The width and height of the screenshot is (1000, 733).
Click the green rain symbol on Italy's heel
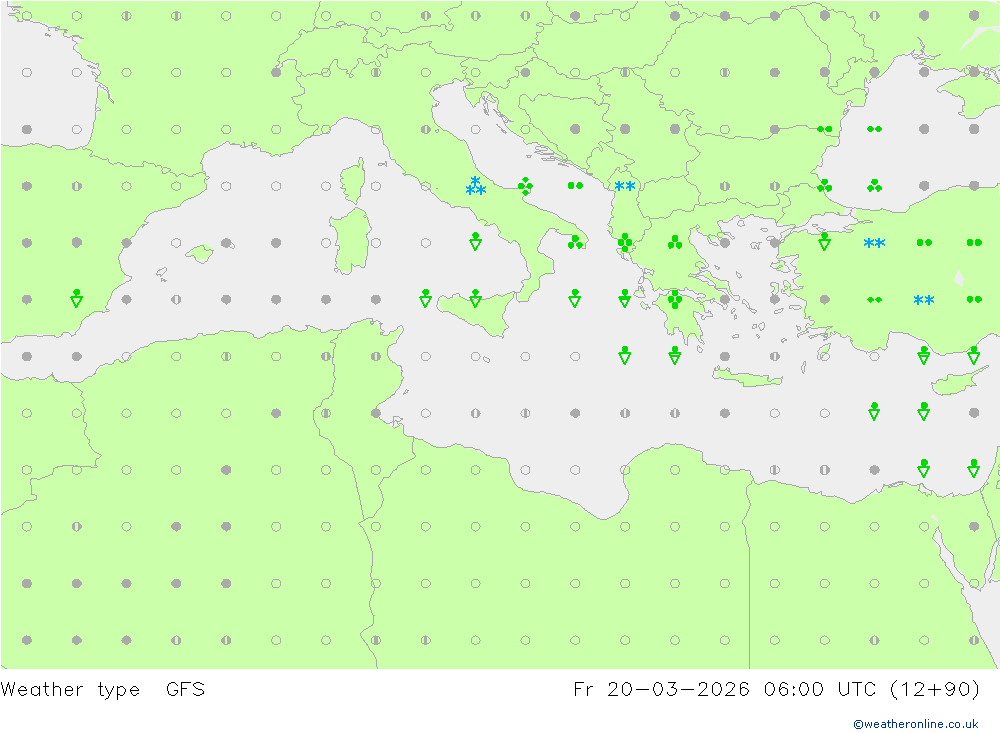click(x=575, y=242)
